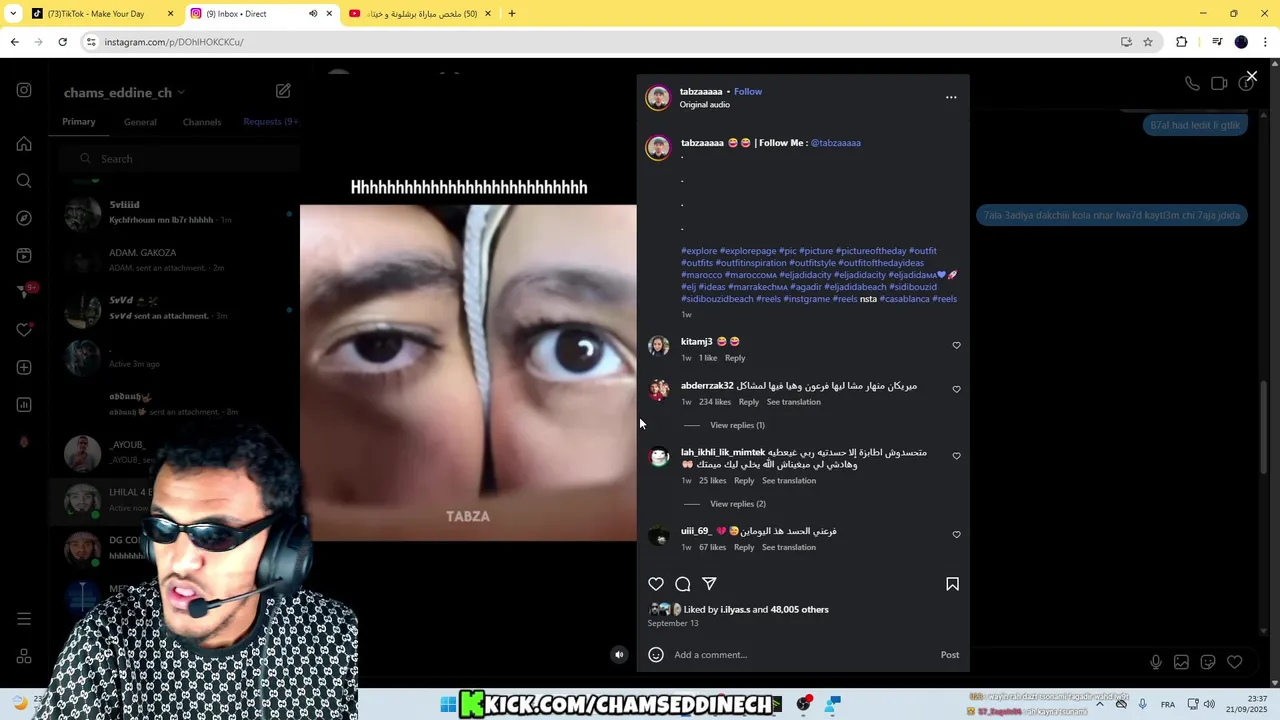The height and width of the screenshot is (720, 1280).
Task: Open the sticker picker in the chat composer
Action: point(1208,662)
